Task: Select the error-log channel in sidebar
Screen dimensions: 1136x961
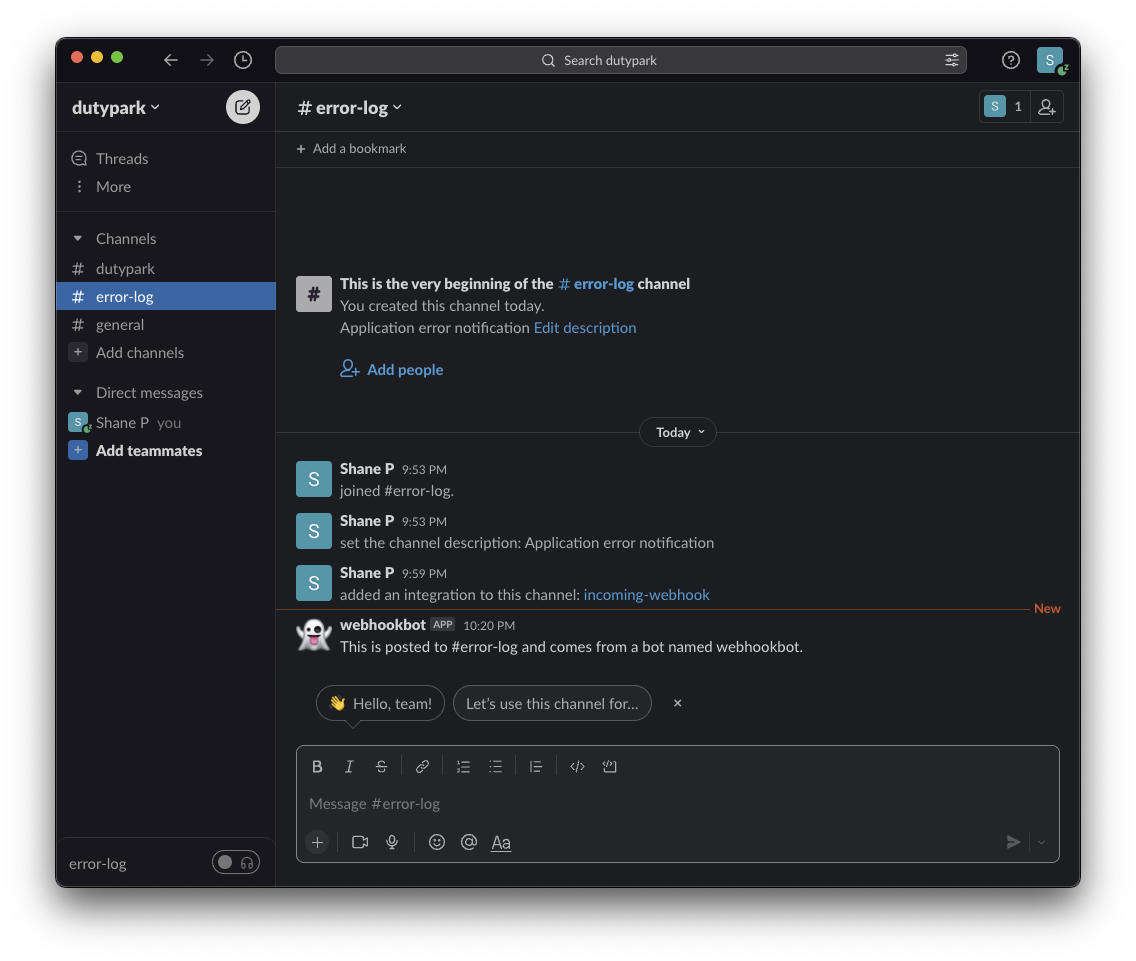Action: point(166,296)
